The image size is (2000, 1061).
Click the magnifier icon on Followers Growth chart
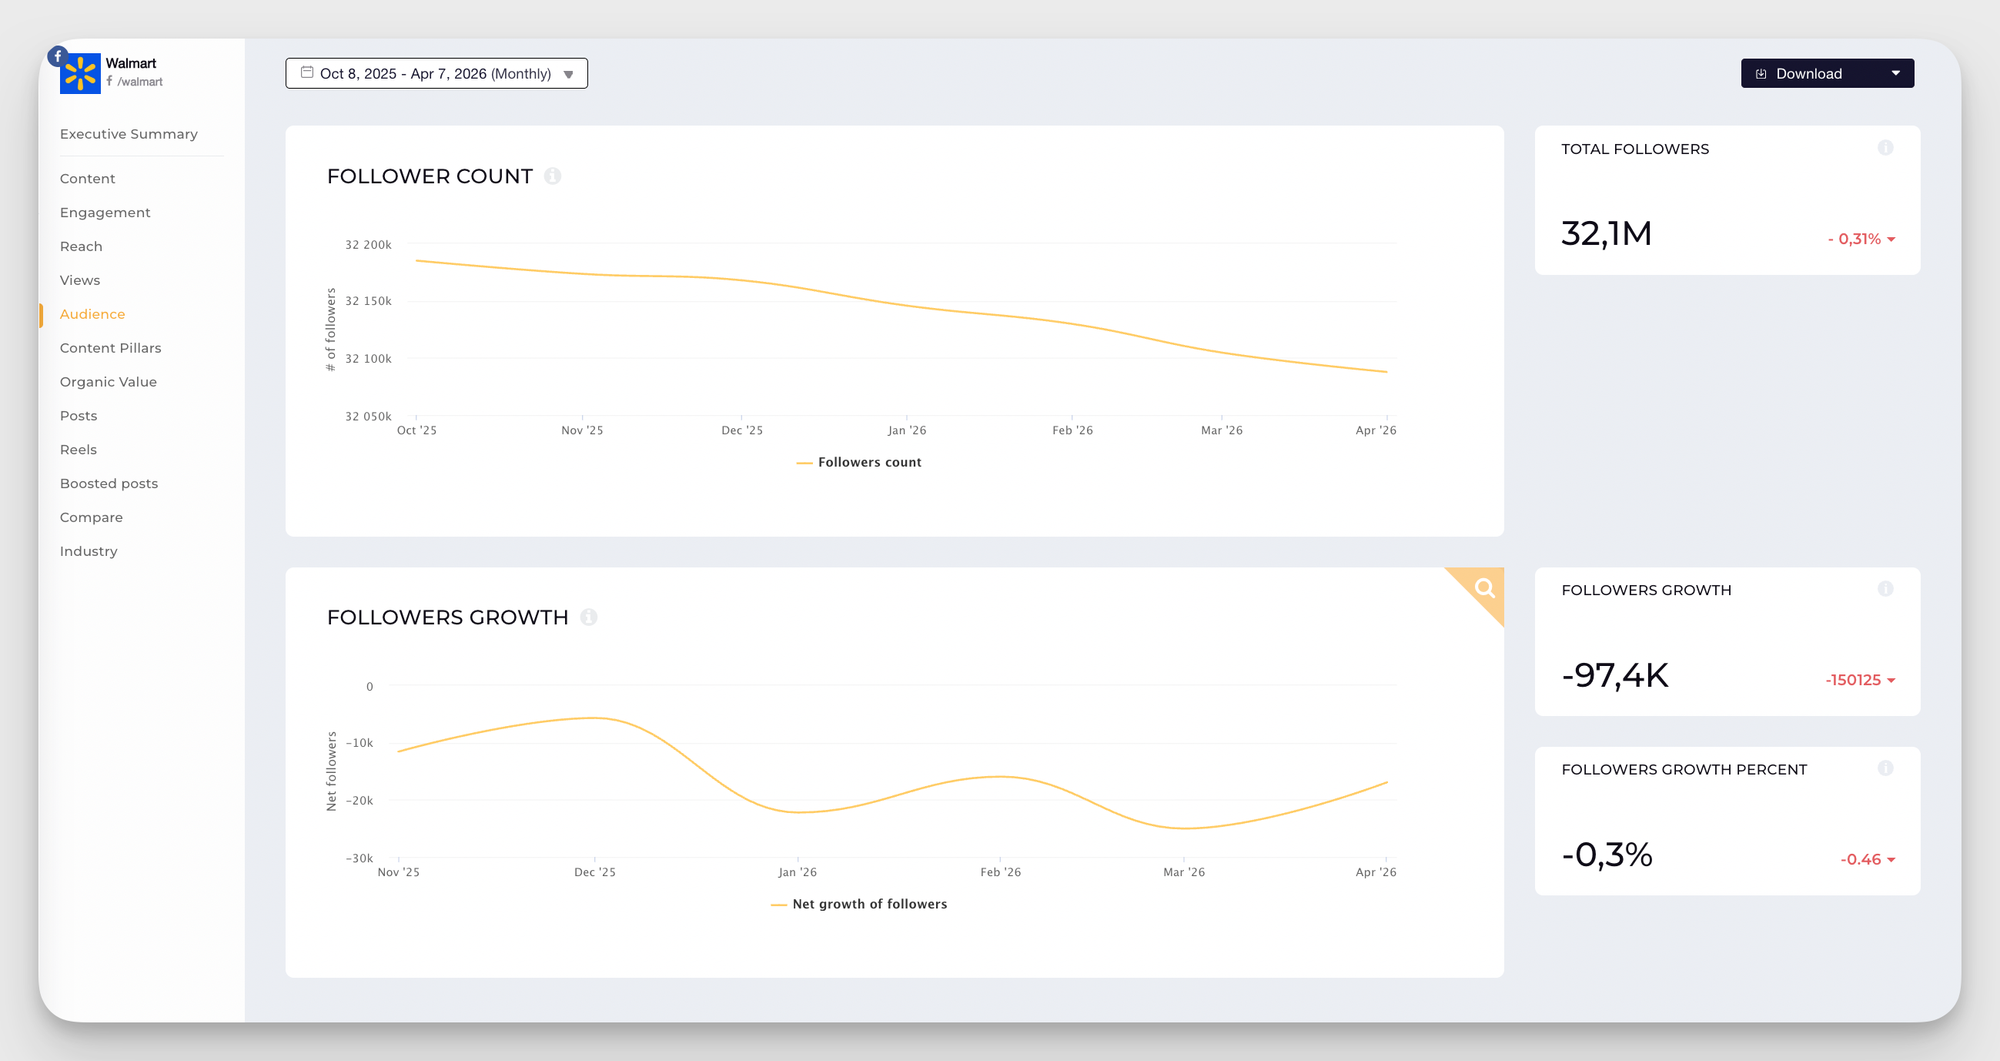click(1483, 590)
